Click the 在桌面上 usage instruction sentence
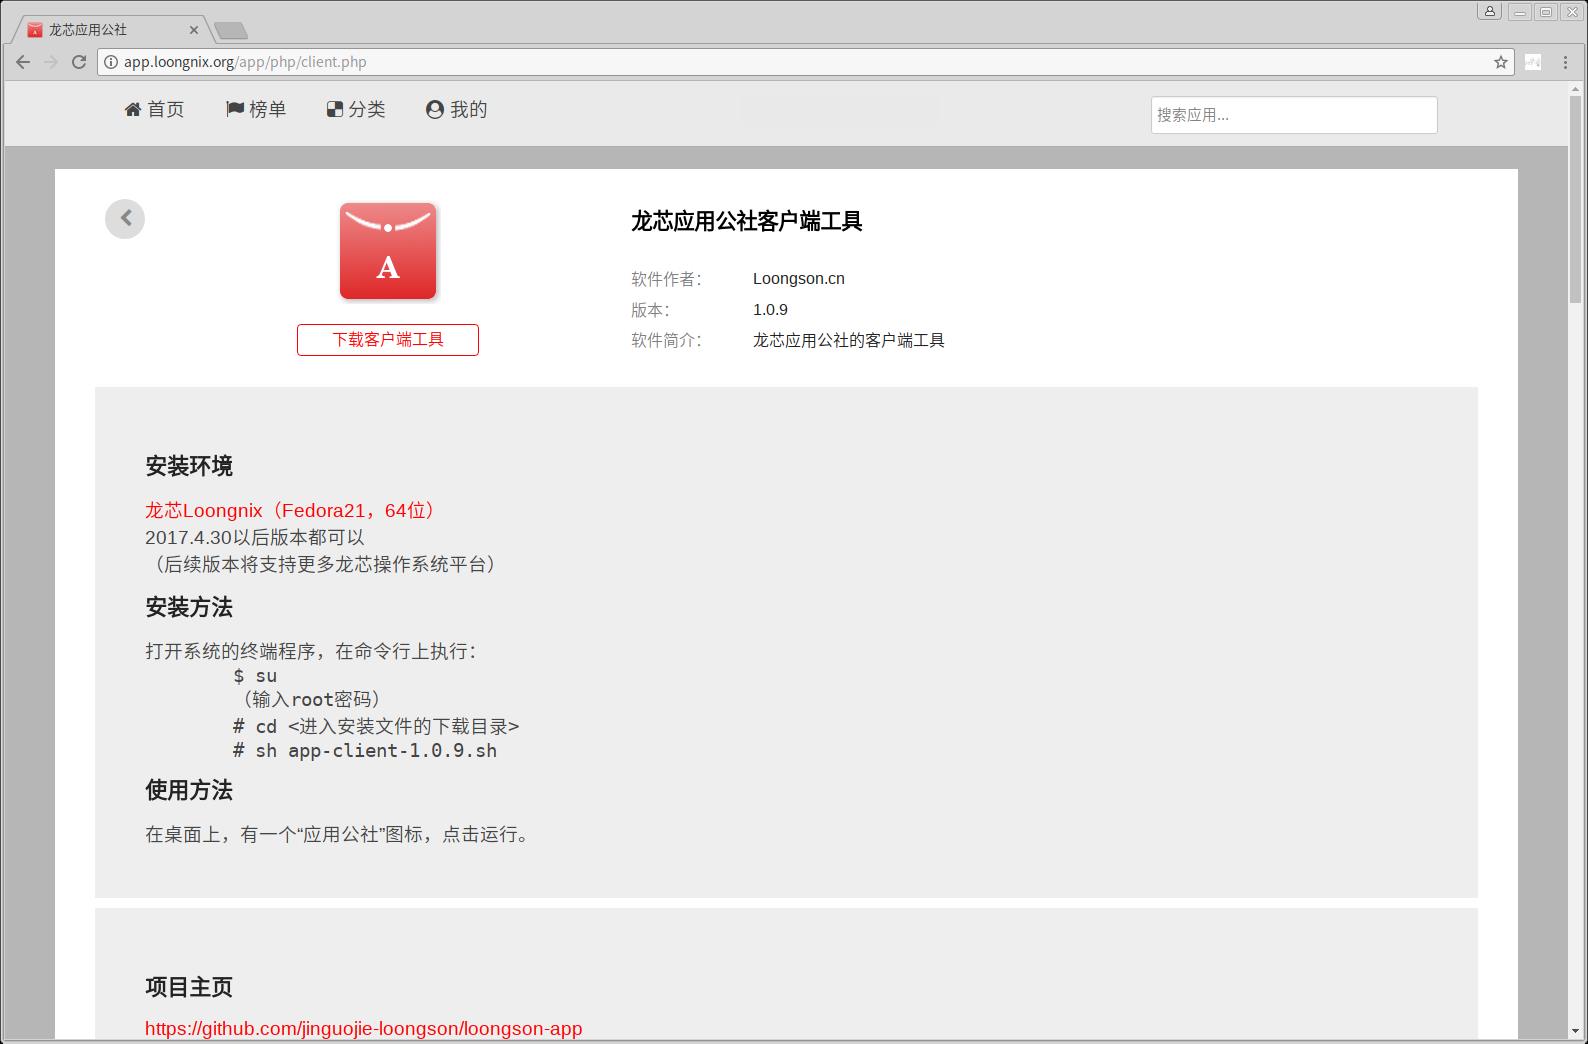 (337, 834)
